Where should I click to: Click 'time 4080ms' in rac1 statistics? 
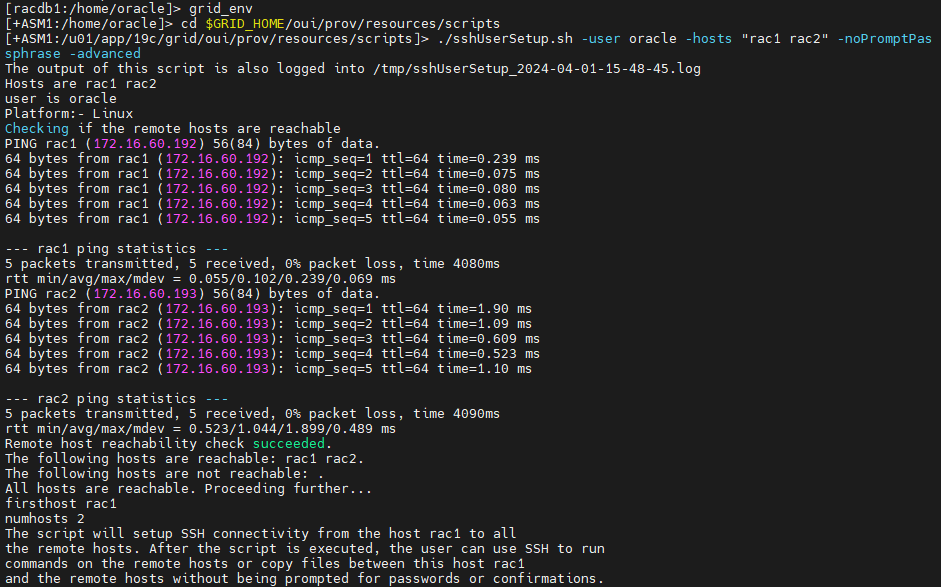pyautogui.click(x=457, y=264)
